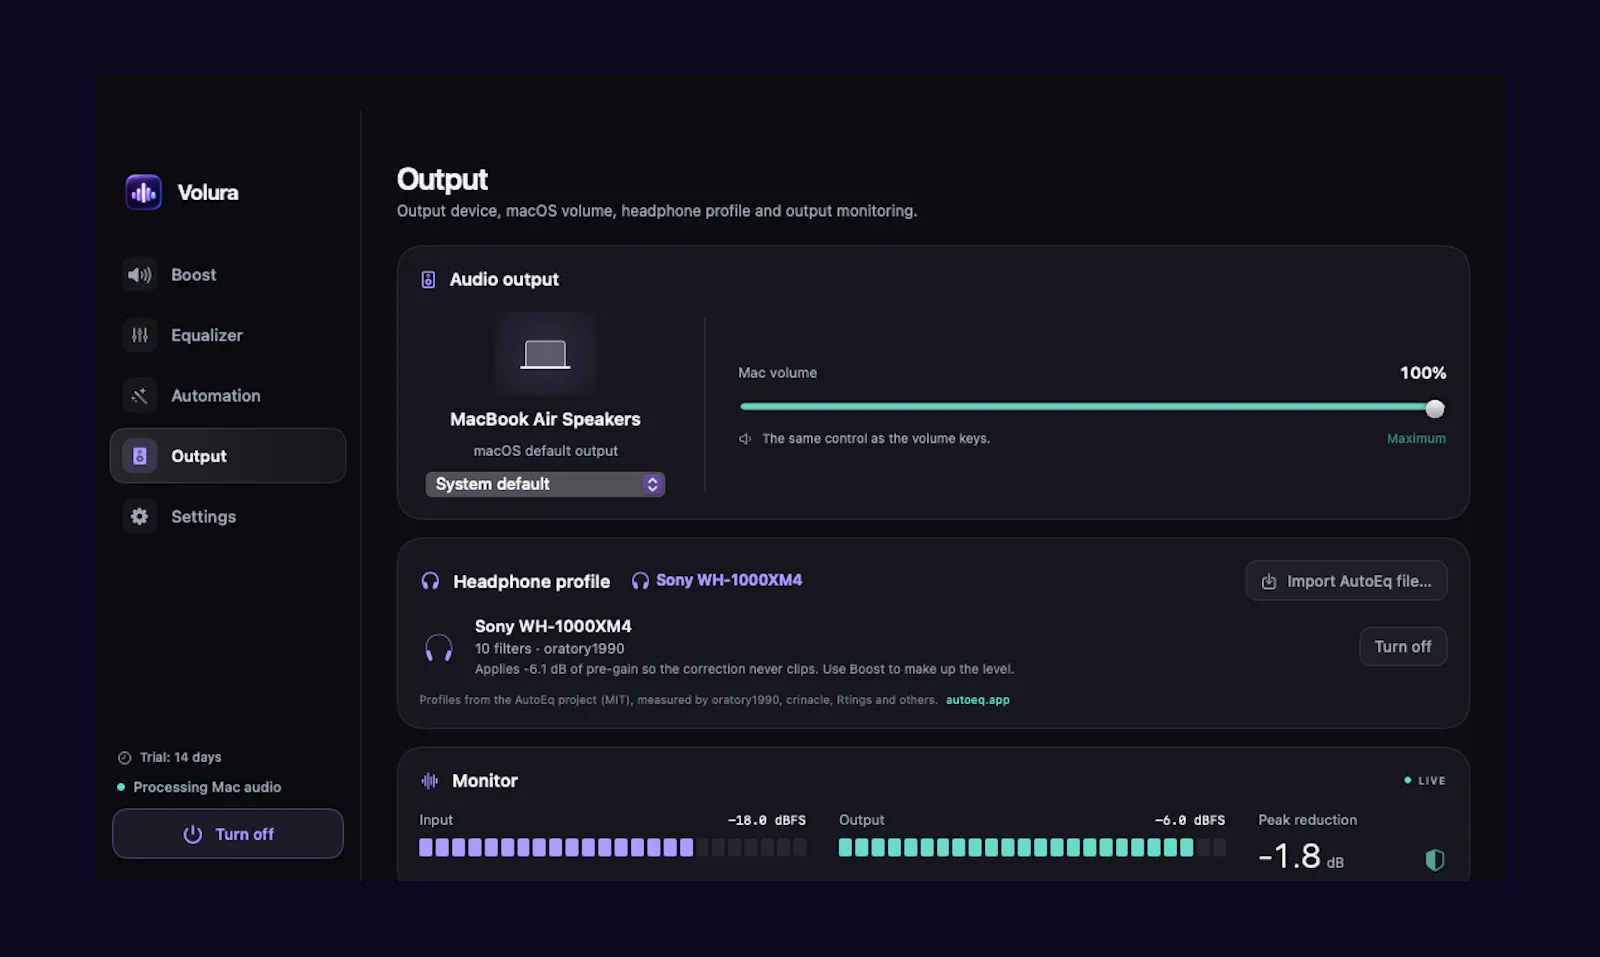The width and height of the screenshot is (1600, 957).
Task: Click the -6.0 dBFS output reading
Action: point(1190,820)
